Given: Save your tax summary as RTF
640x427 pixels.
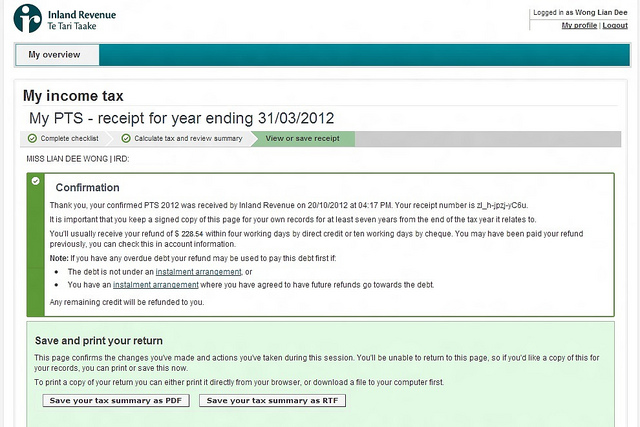Looking at the screenshot, I should [x=272, y=400].
